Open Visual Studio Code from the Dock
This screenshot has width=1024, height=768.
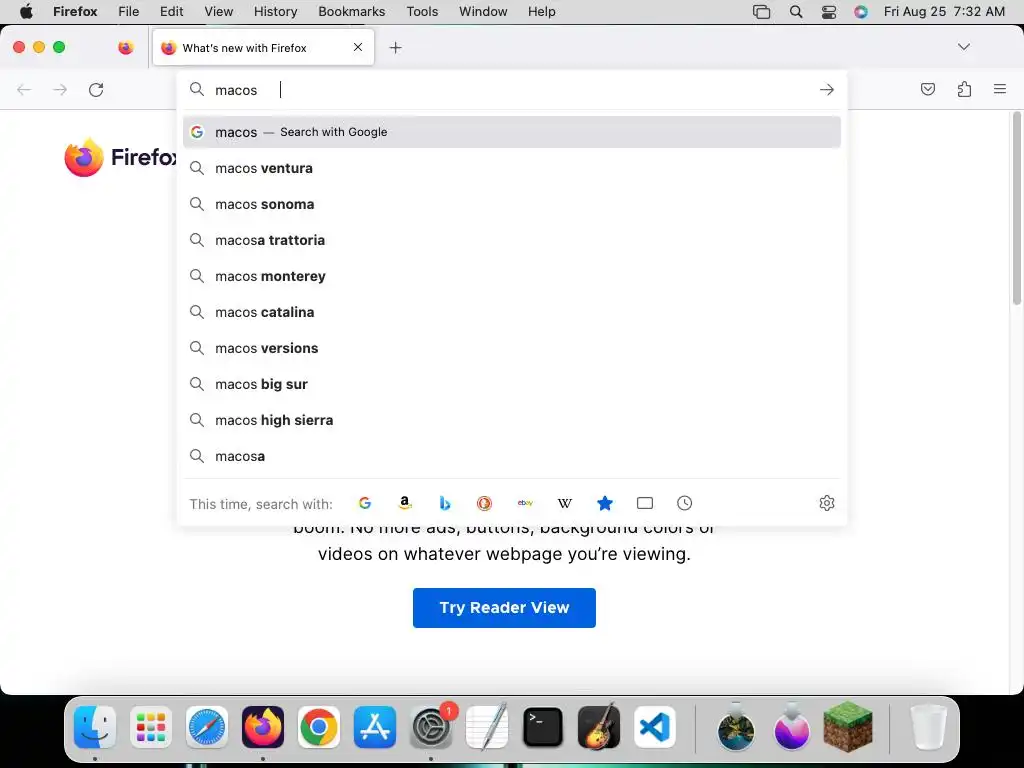pyautogui.click(x=655, y=727)
